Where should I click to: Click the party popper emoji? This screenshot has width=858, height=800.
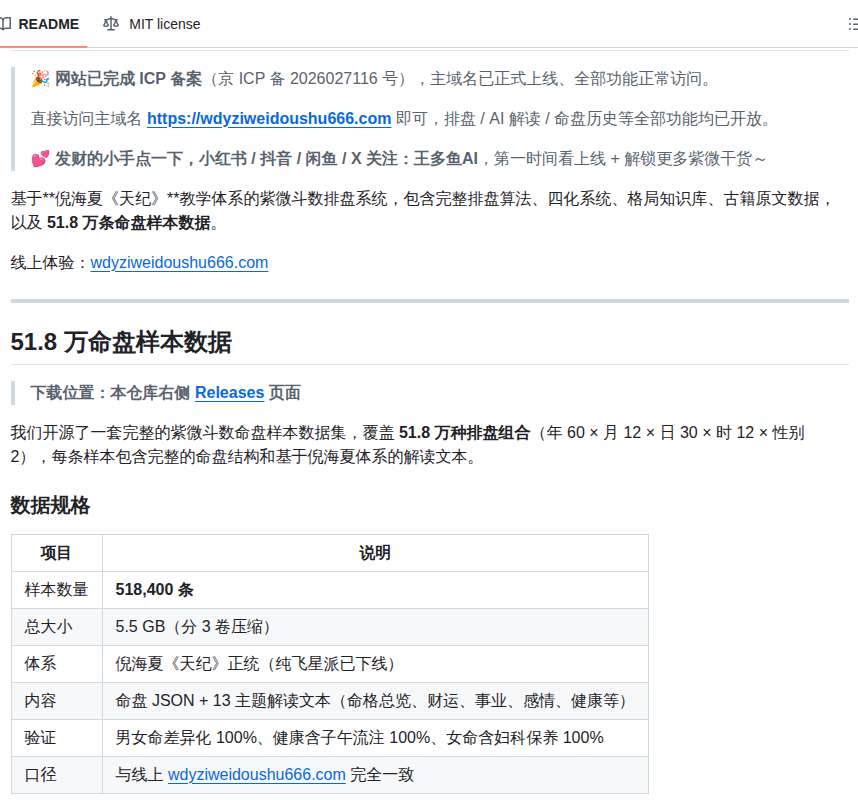pyautogui.click(x=40, y=79)
